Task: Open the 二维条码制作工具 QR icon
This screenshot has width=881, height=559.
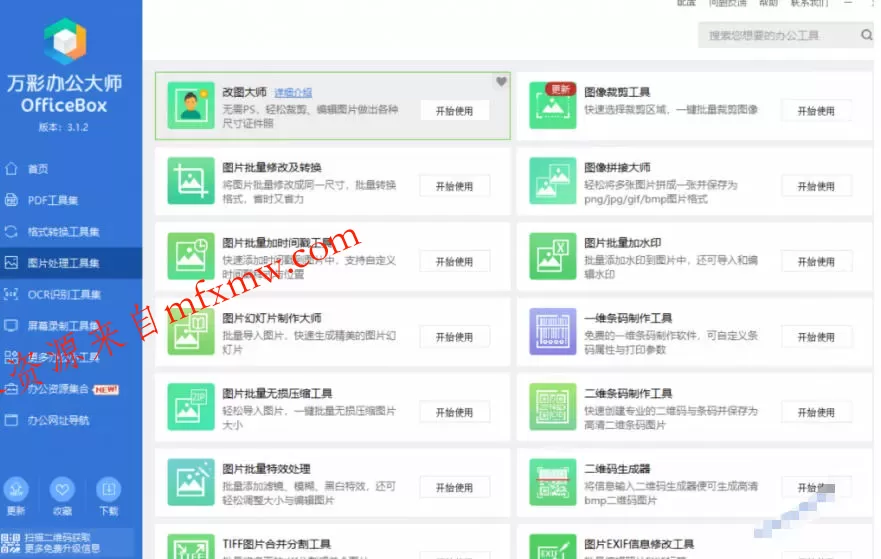Action: pyautogui.click(x=553, y=407)
